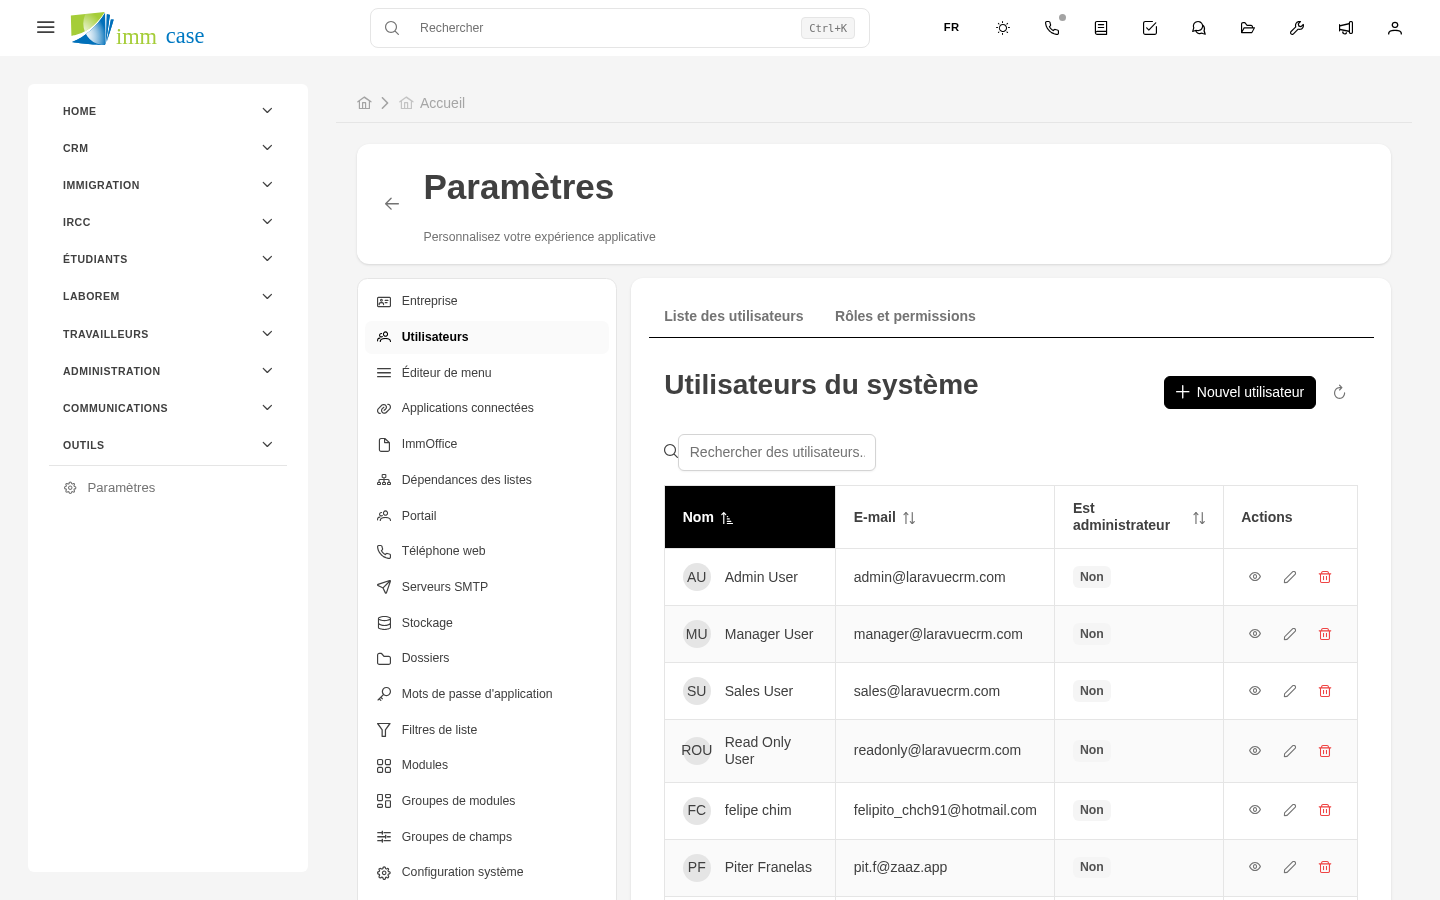Screen dimensions: 1440x900
Task: Edit Read Only User with pencil icon
Action: pos(1290,751)
